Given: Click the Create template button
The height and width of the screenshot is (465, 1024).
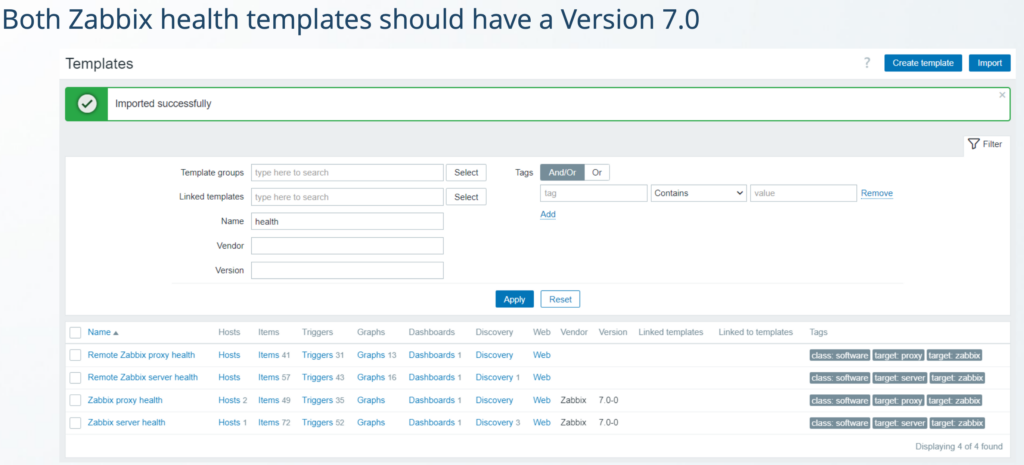Looking at the screenshot, I should [x=923, y=63].
